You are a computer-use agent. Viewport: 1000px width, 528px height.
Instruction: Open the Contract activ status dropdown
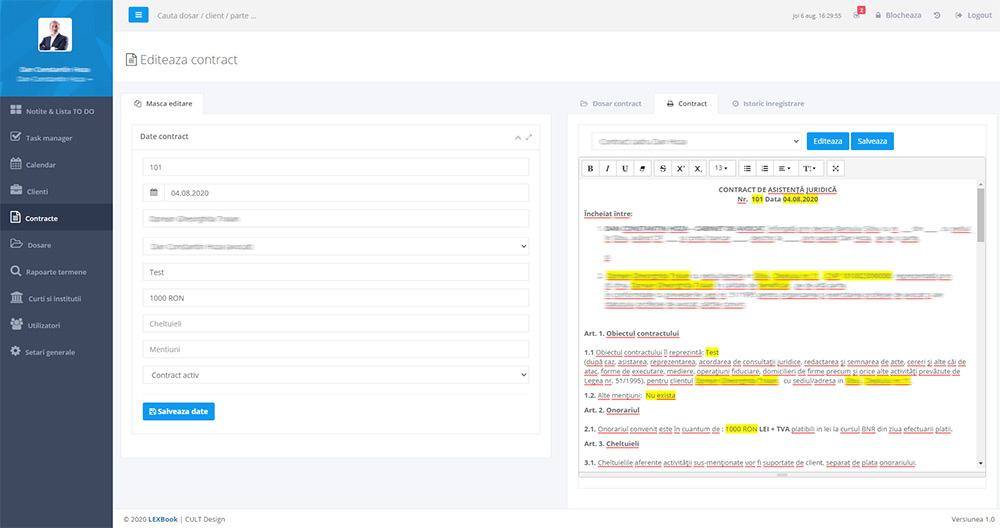tap(336, 375)
